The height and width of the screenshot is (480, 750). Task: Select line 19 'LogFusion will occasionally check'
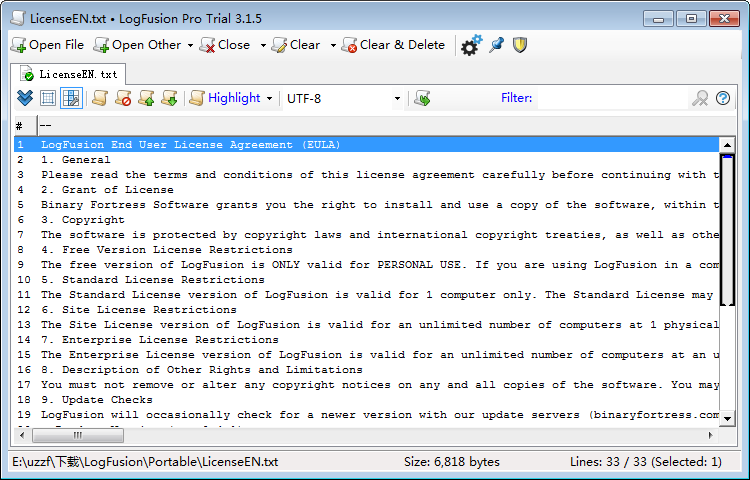pos(366,415)
